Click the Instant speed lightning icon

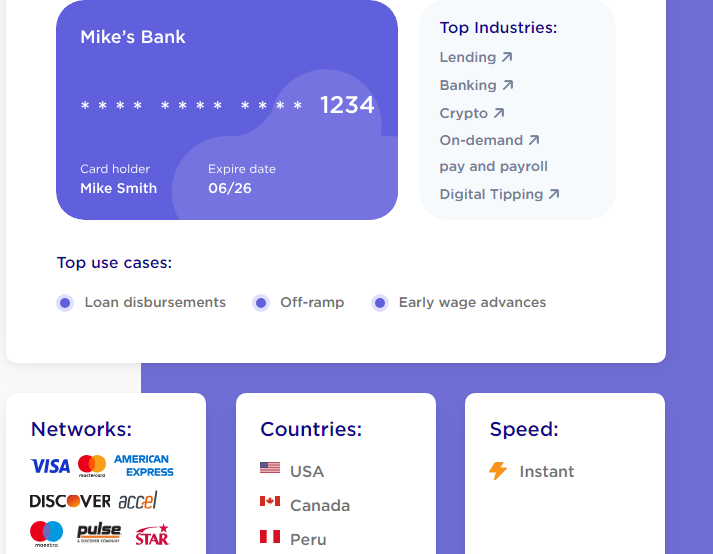498,471
